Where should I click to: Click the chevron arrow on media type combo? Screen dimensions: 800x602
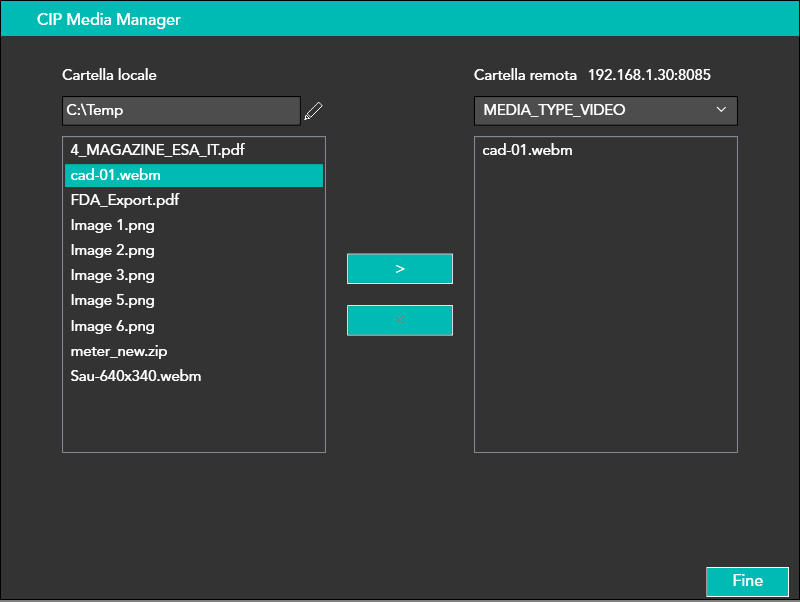721,110
